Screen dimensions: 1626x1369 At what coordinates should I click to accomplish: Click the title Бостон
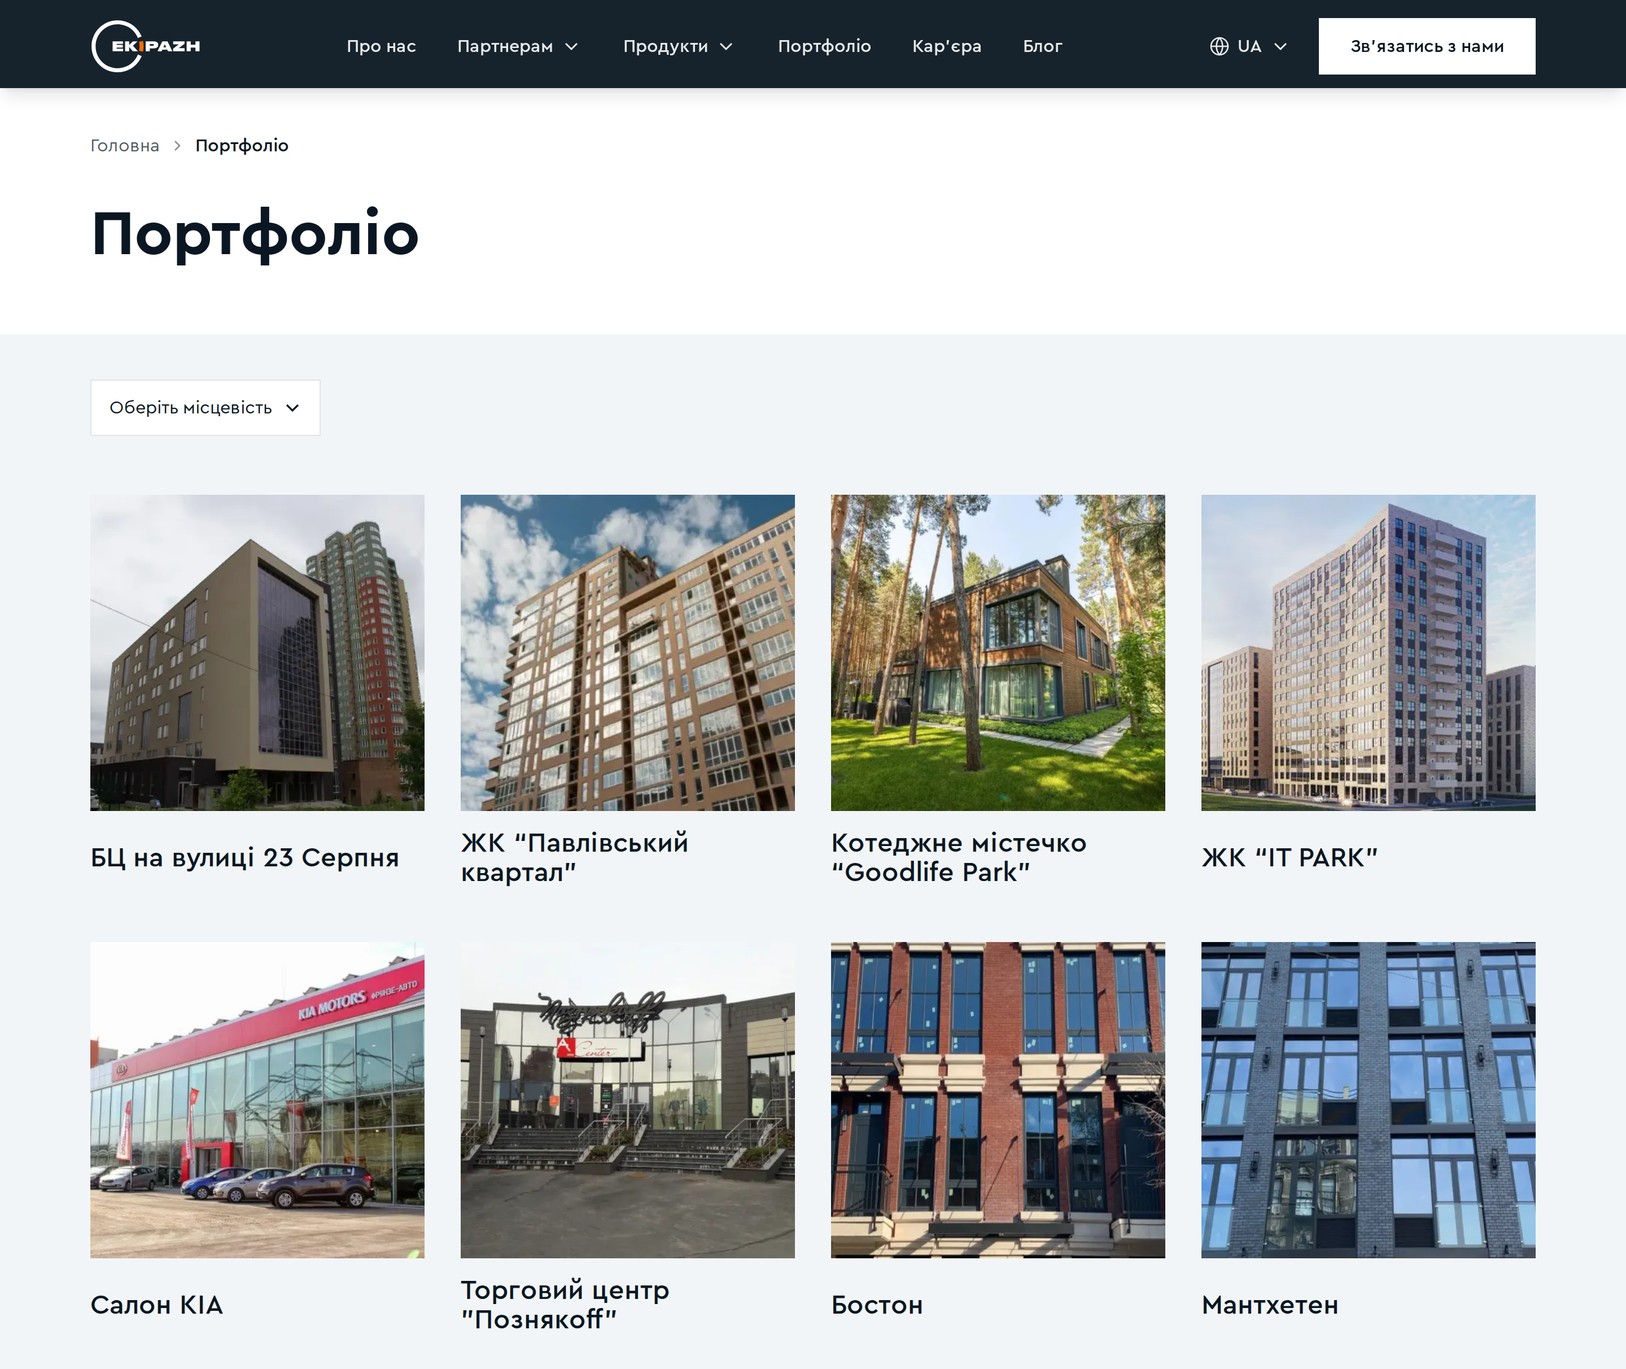click(877, 1305)
